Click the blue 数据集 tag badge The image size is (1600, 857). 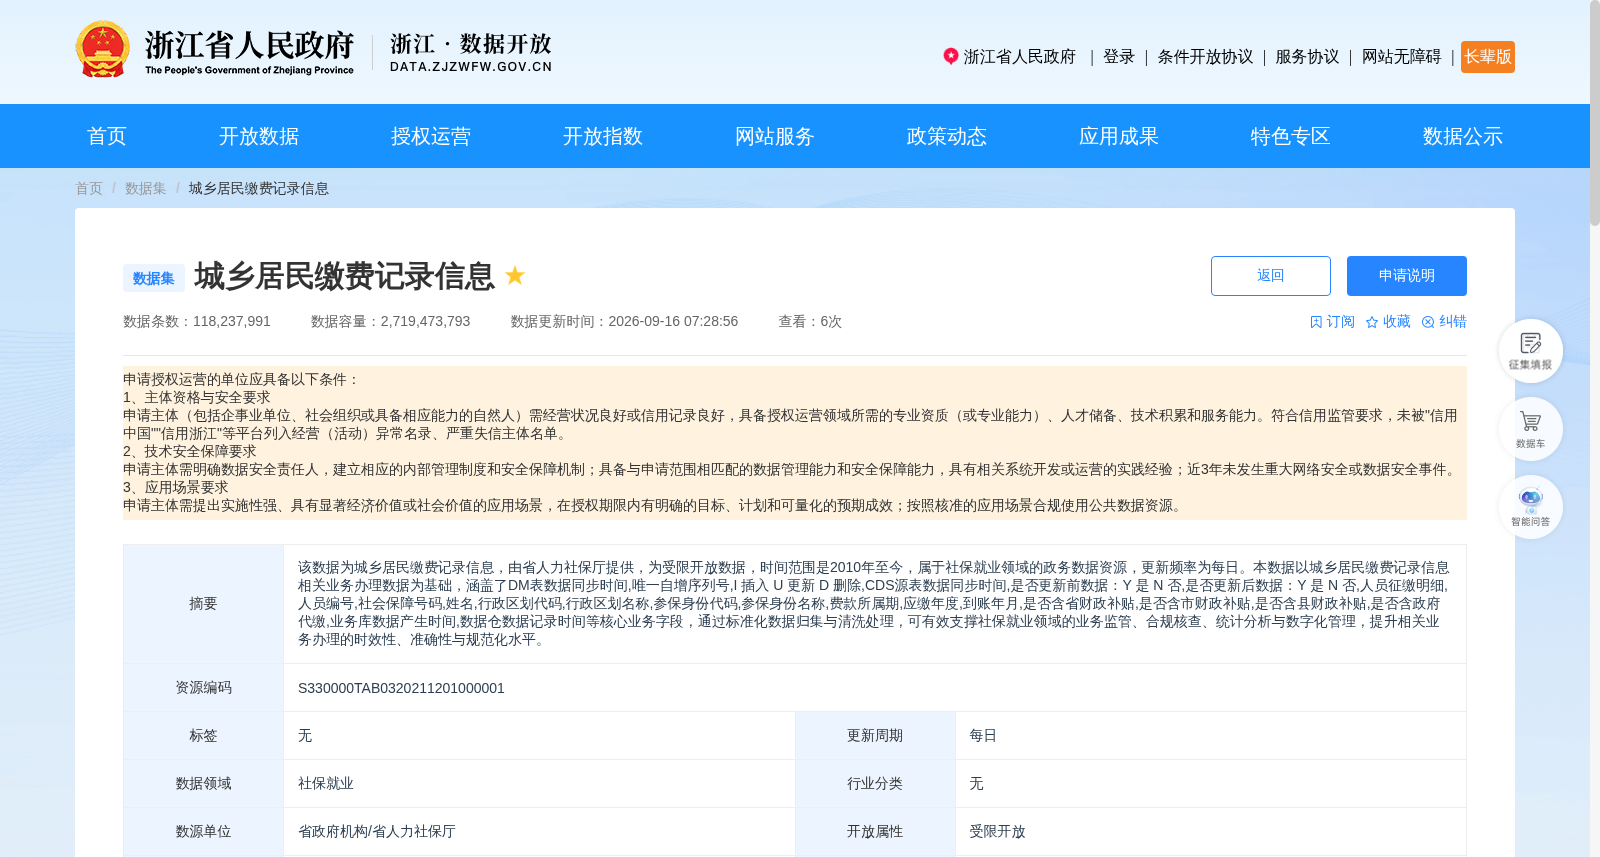[x=154, y=278]
